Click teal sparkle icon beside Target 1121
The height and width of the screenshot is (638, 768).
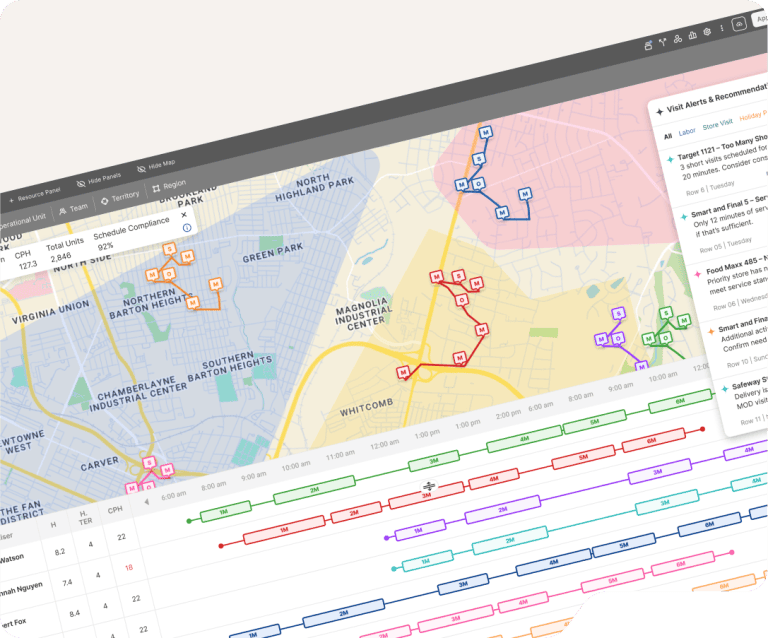(671, 159)
